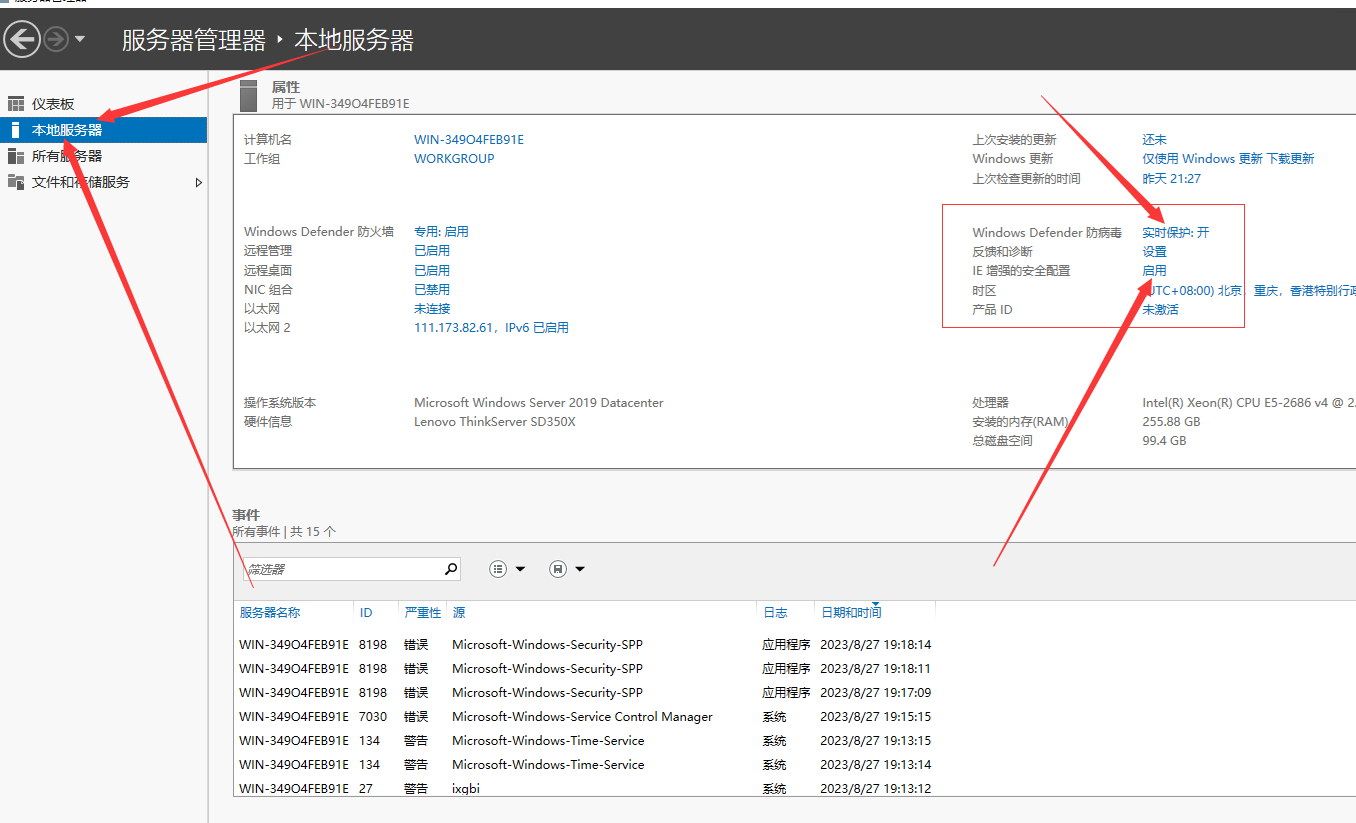Click the 实时保护: 开 Windows Defender link
This screenshot has width=1356, height=823.
point(1175,232)
